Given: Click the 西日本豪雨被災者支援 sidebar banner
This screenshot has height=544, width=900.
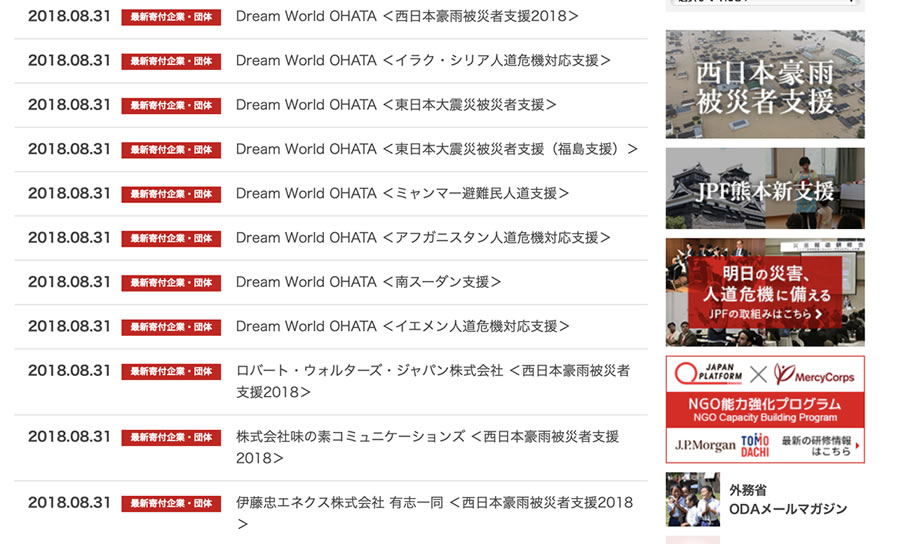Looking at the screenshot, I should pyautogui.click(x=765, y=84).
